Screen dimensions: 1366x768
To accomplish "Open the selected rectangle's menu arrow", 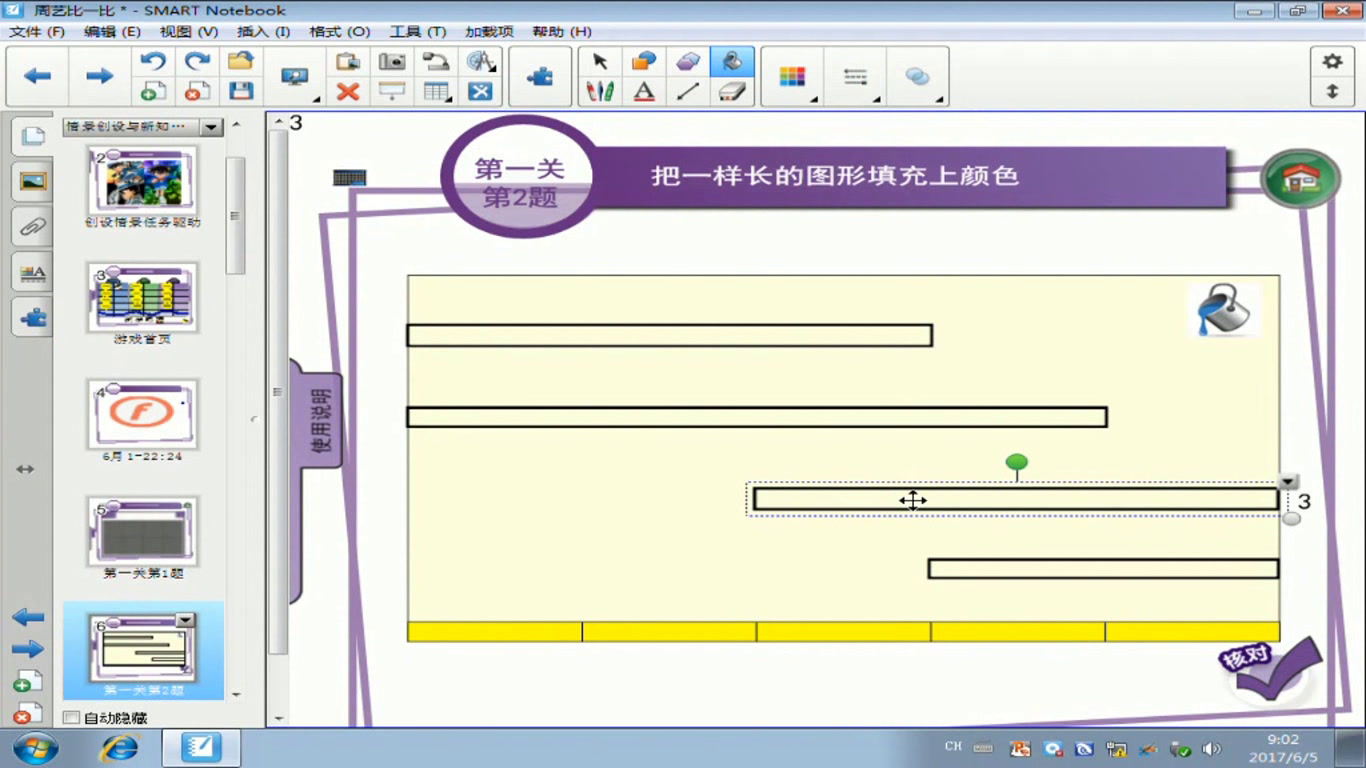I will [x=1289, y=482].
